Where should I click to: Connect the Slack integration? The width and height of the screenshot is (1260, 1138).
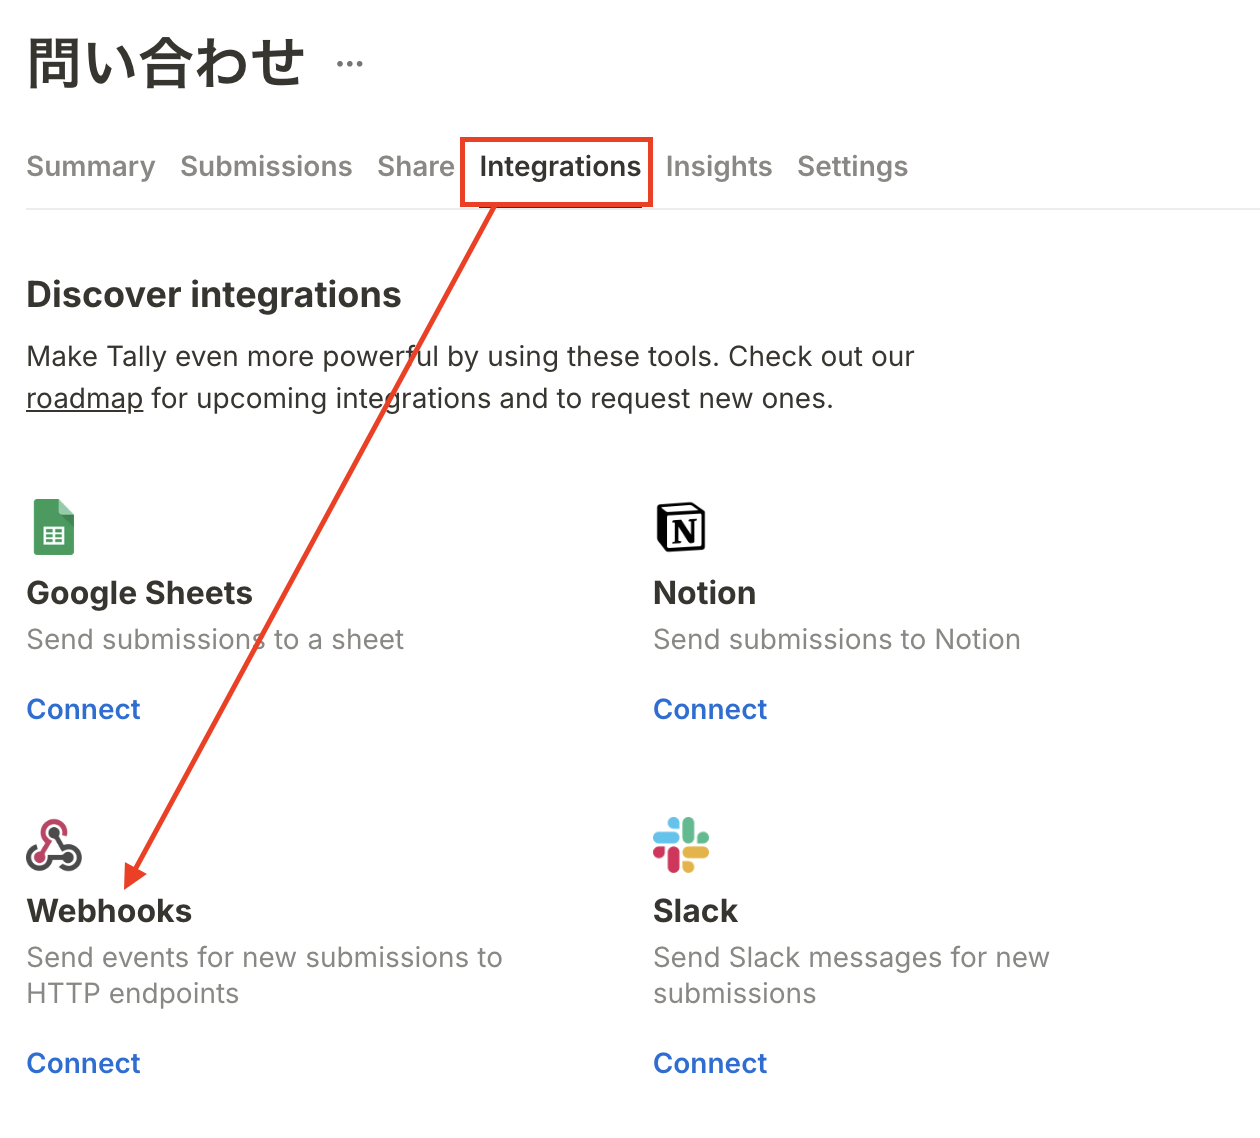coord(710,1063)
